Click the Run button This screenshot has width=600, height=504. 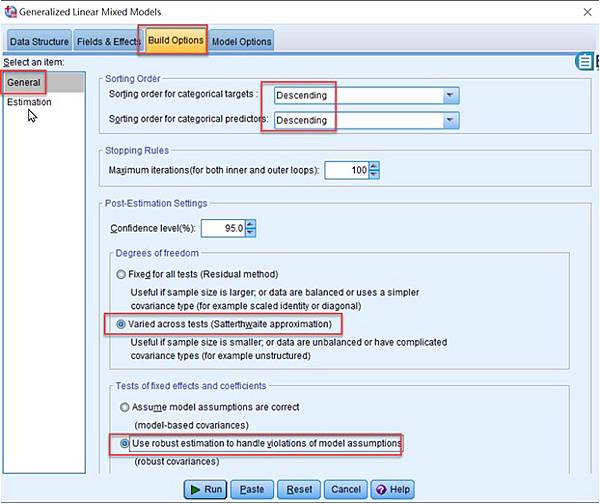coord(205,489)
